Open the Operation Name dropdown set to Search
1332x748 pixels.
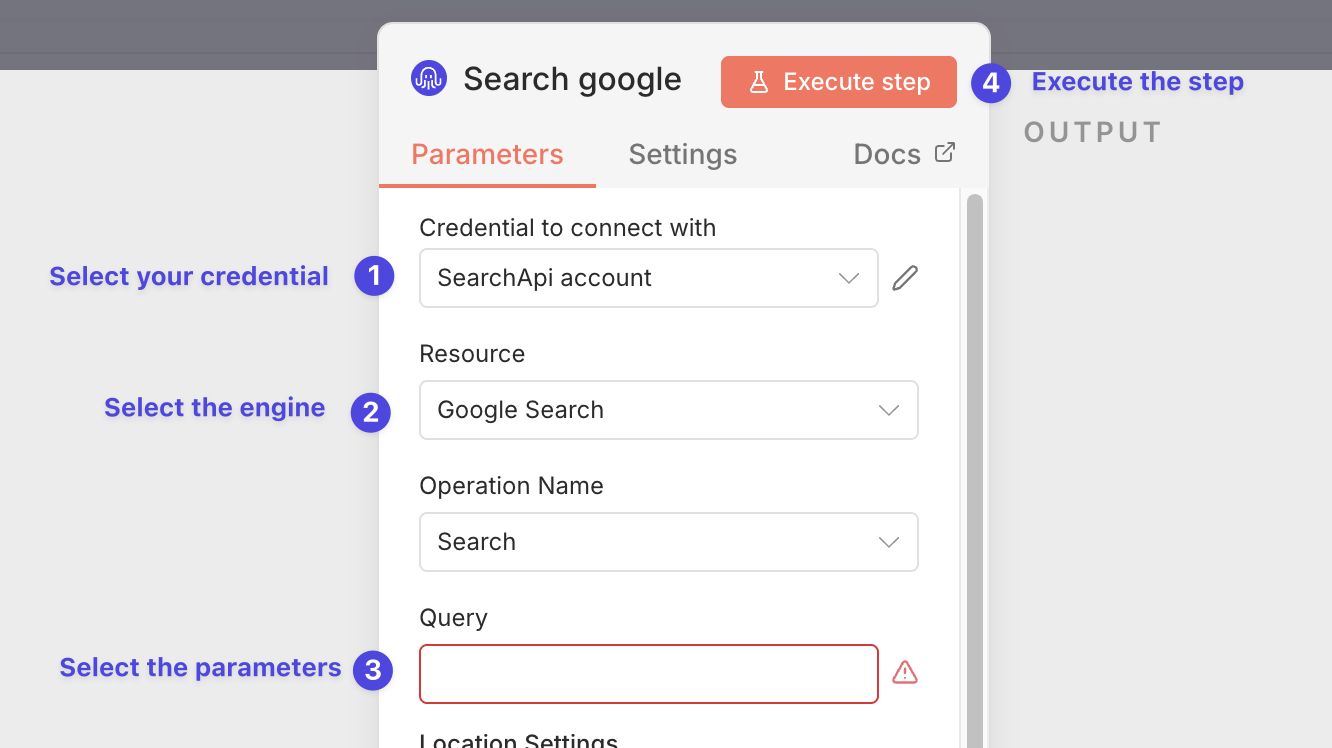pyautogui.click(x=669, y=542)
